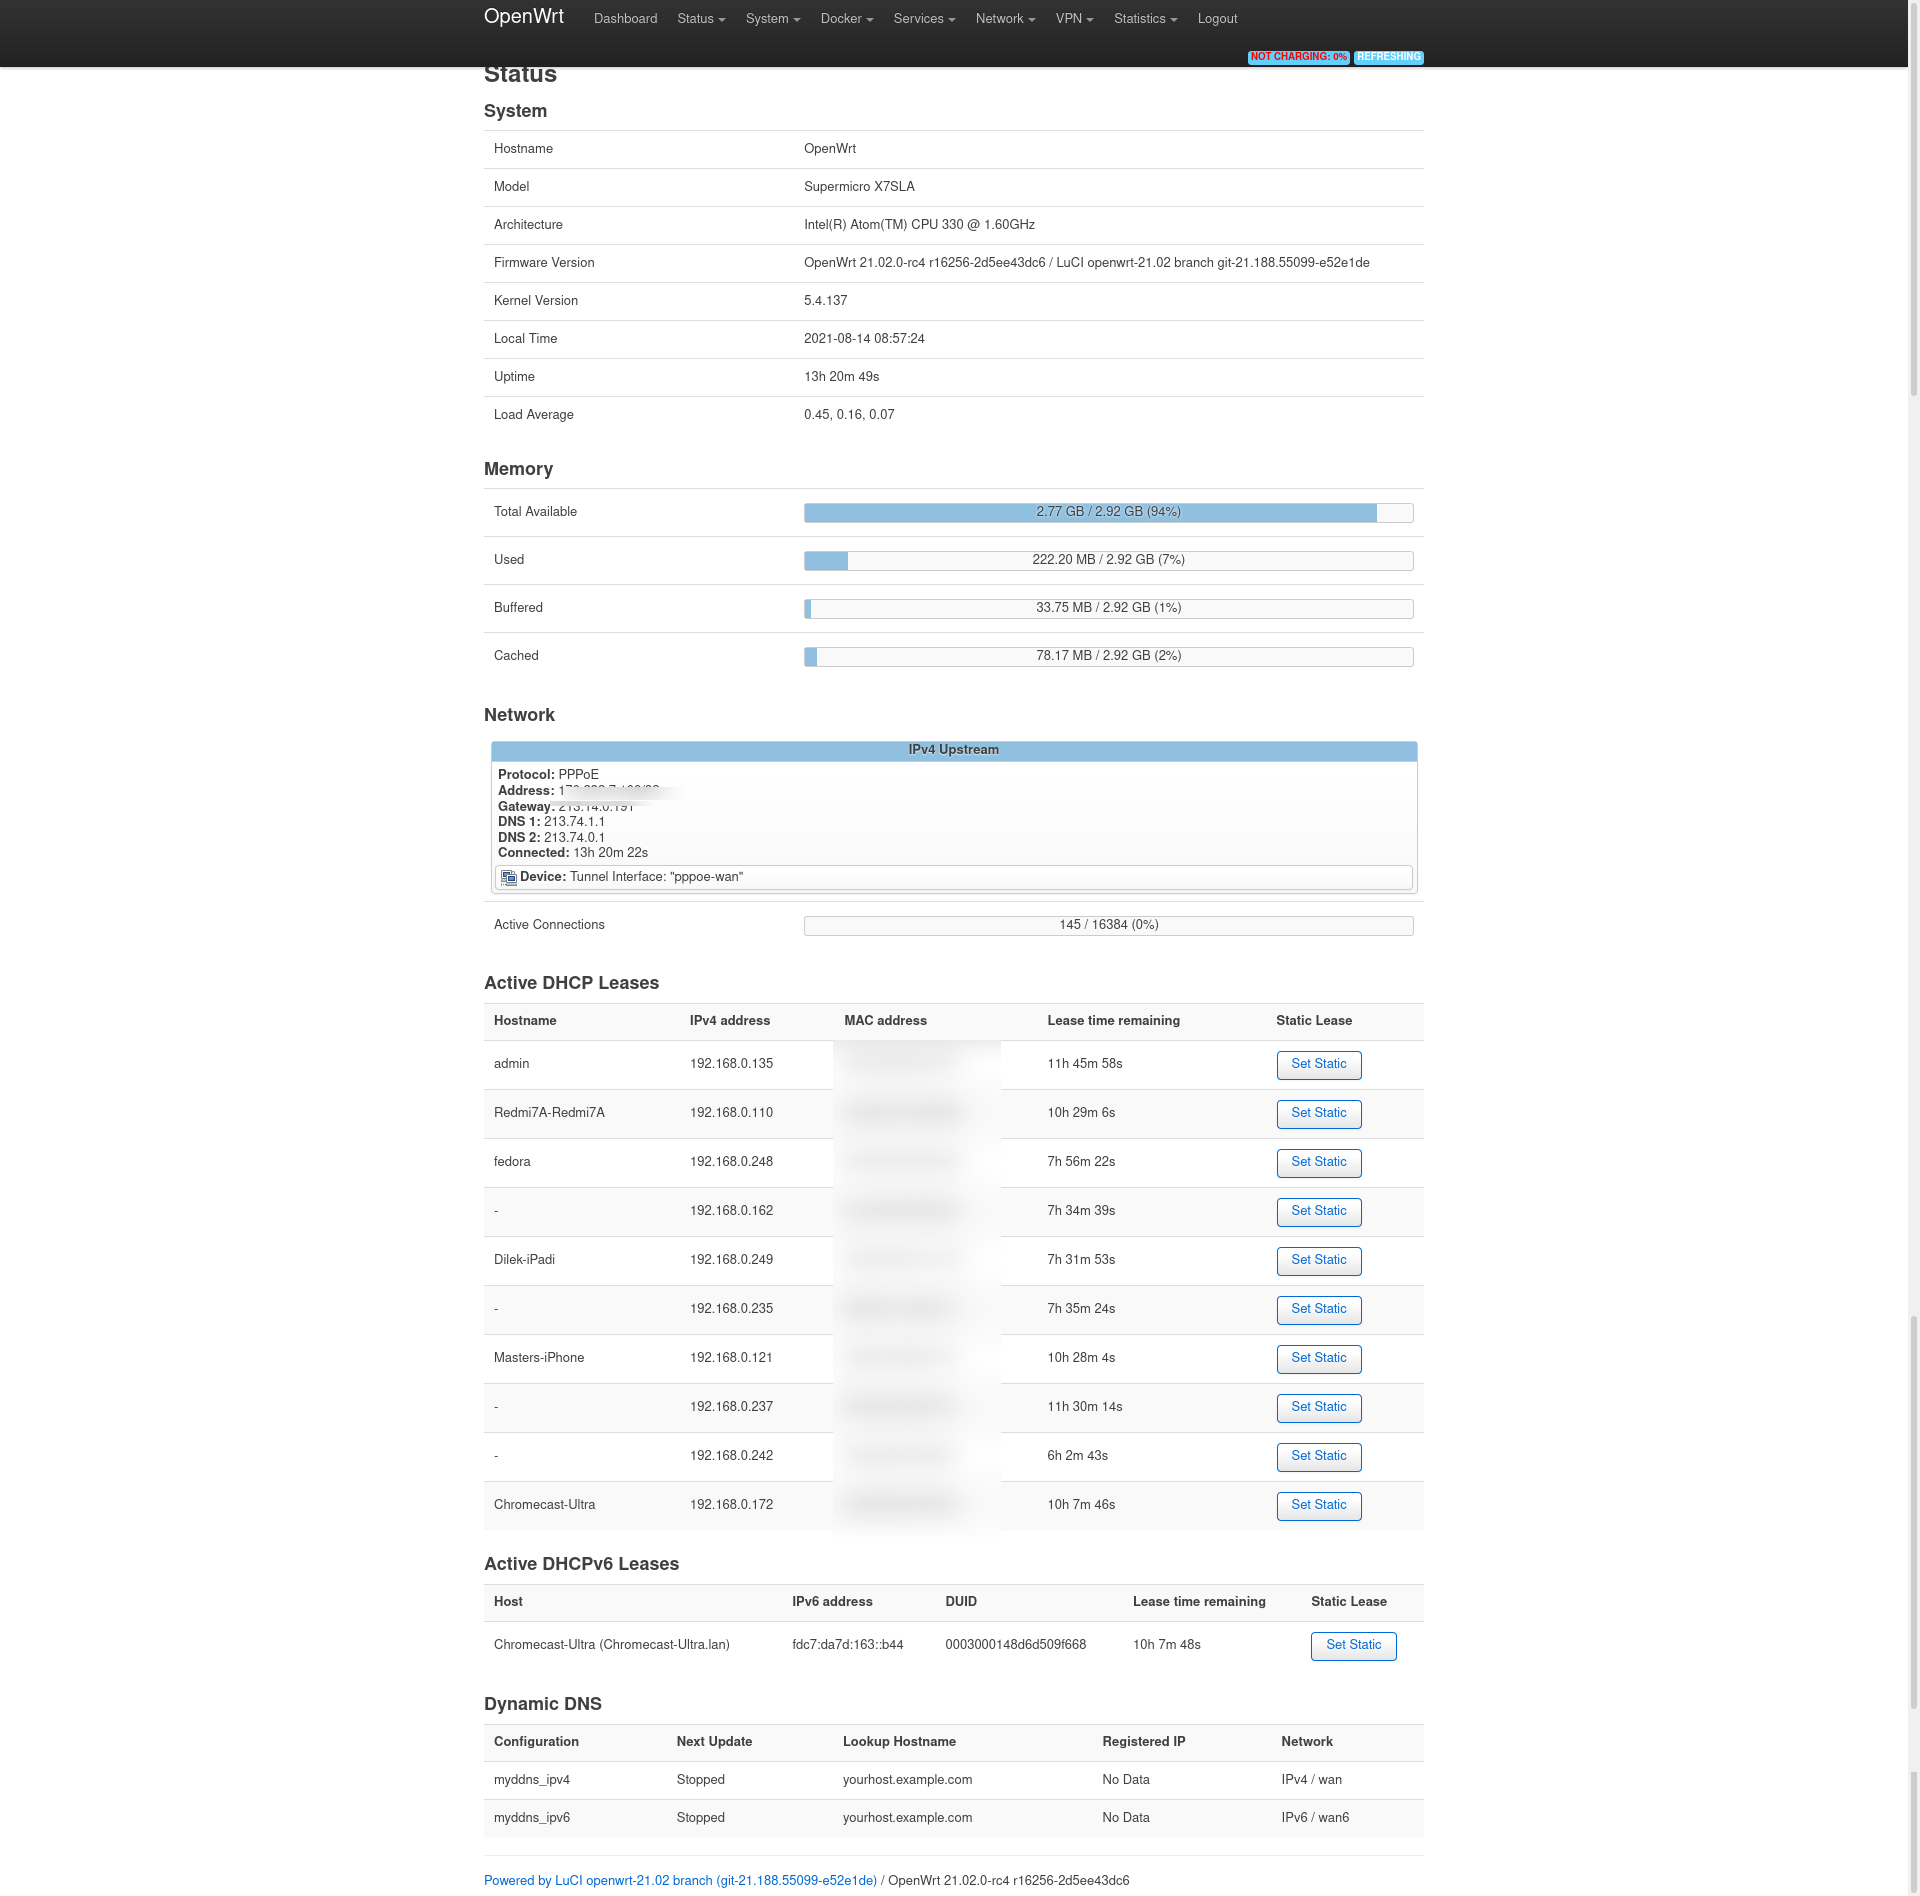
Task: Click the pppoe-wan tunnel interface icon
Action: click(508, 878)
